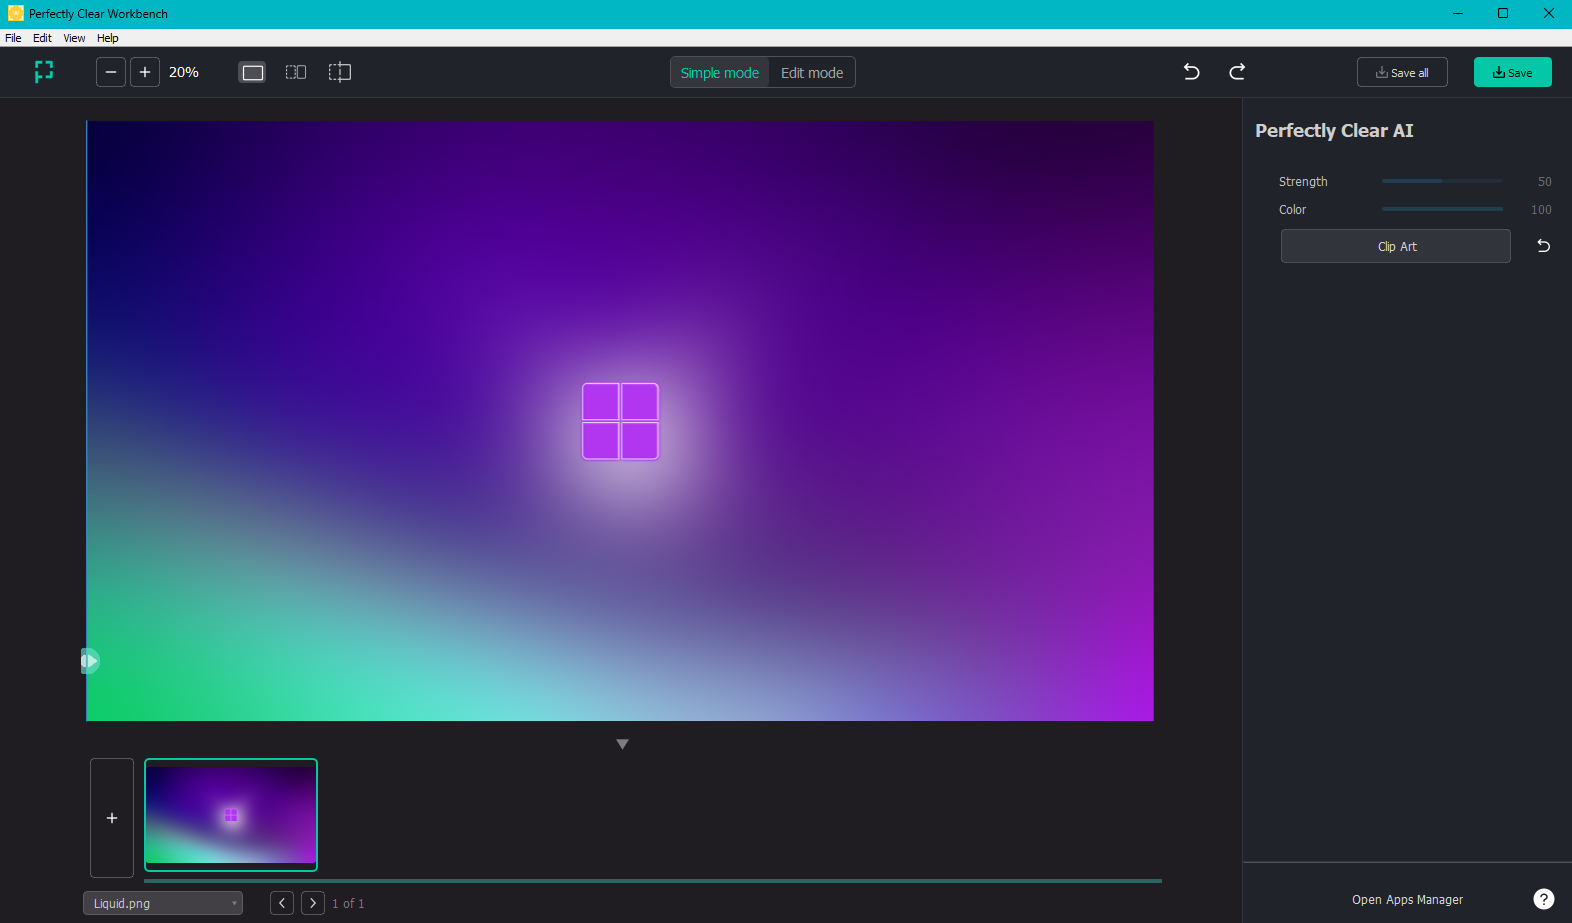The height and width of the screenshot is (923, 1572).
Task: Switch to Edit mode tab
Action: point(811,73)
